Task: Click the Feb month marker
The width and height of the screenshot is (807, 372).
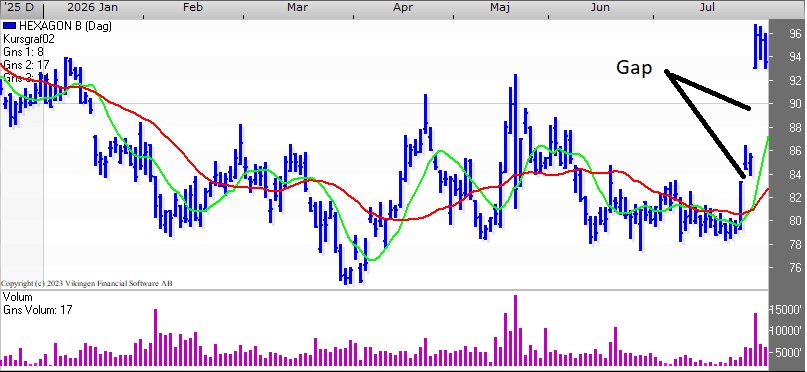Action: tap(193, 7)
